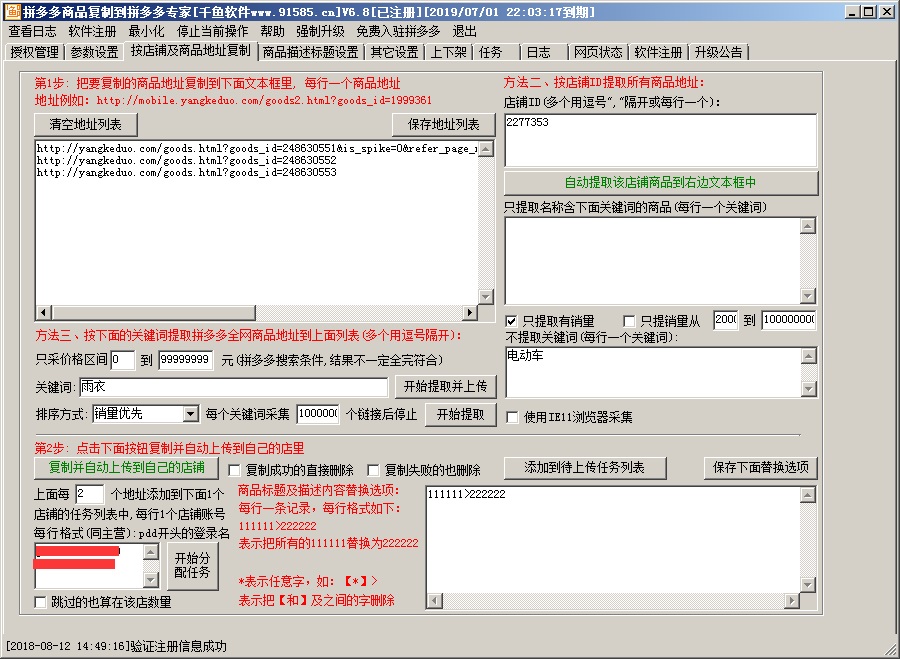Open the 帮助 menu
This screenshot has height=659, width=900.
(x=272, y=31)
